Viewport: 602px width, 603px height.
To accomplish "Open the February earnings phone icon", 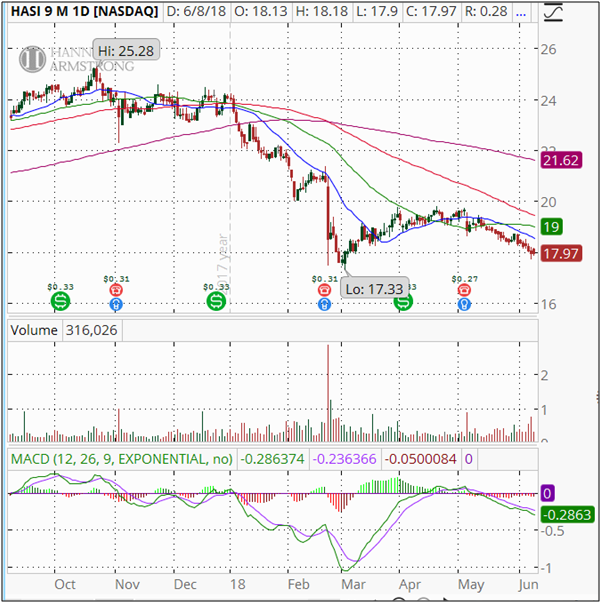I will [x=325, y=290].
